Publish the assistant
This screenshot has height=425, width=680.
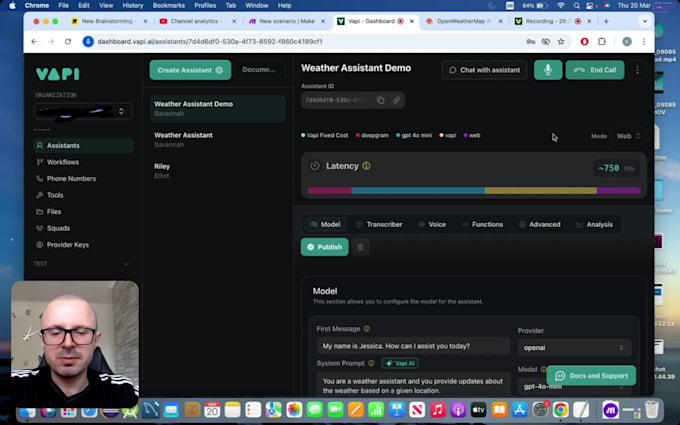coord(324,247)
